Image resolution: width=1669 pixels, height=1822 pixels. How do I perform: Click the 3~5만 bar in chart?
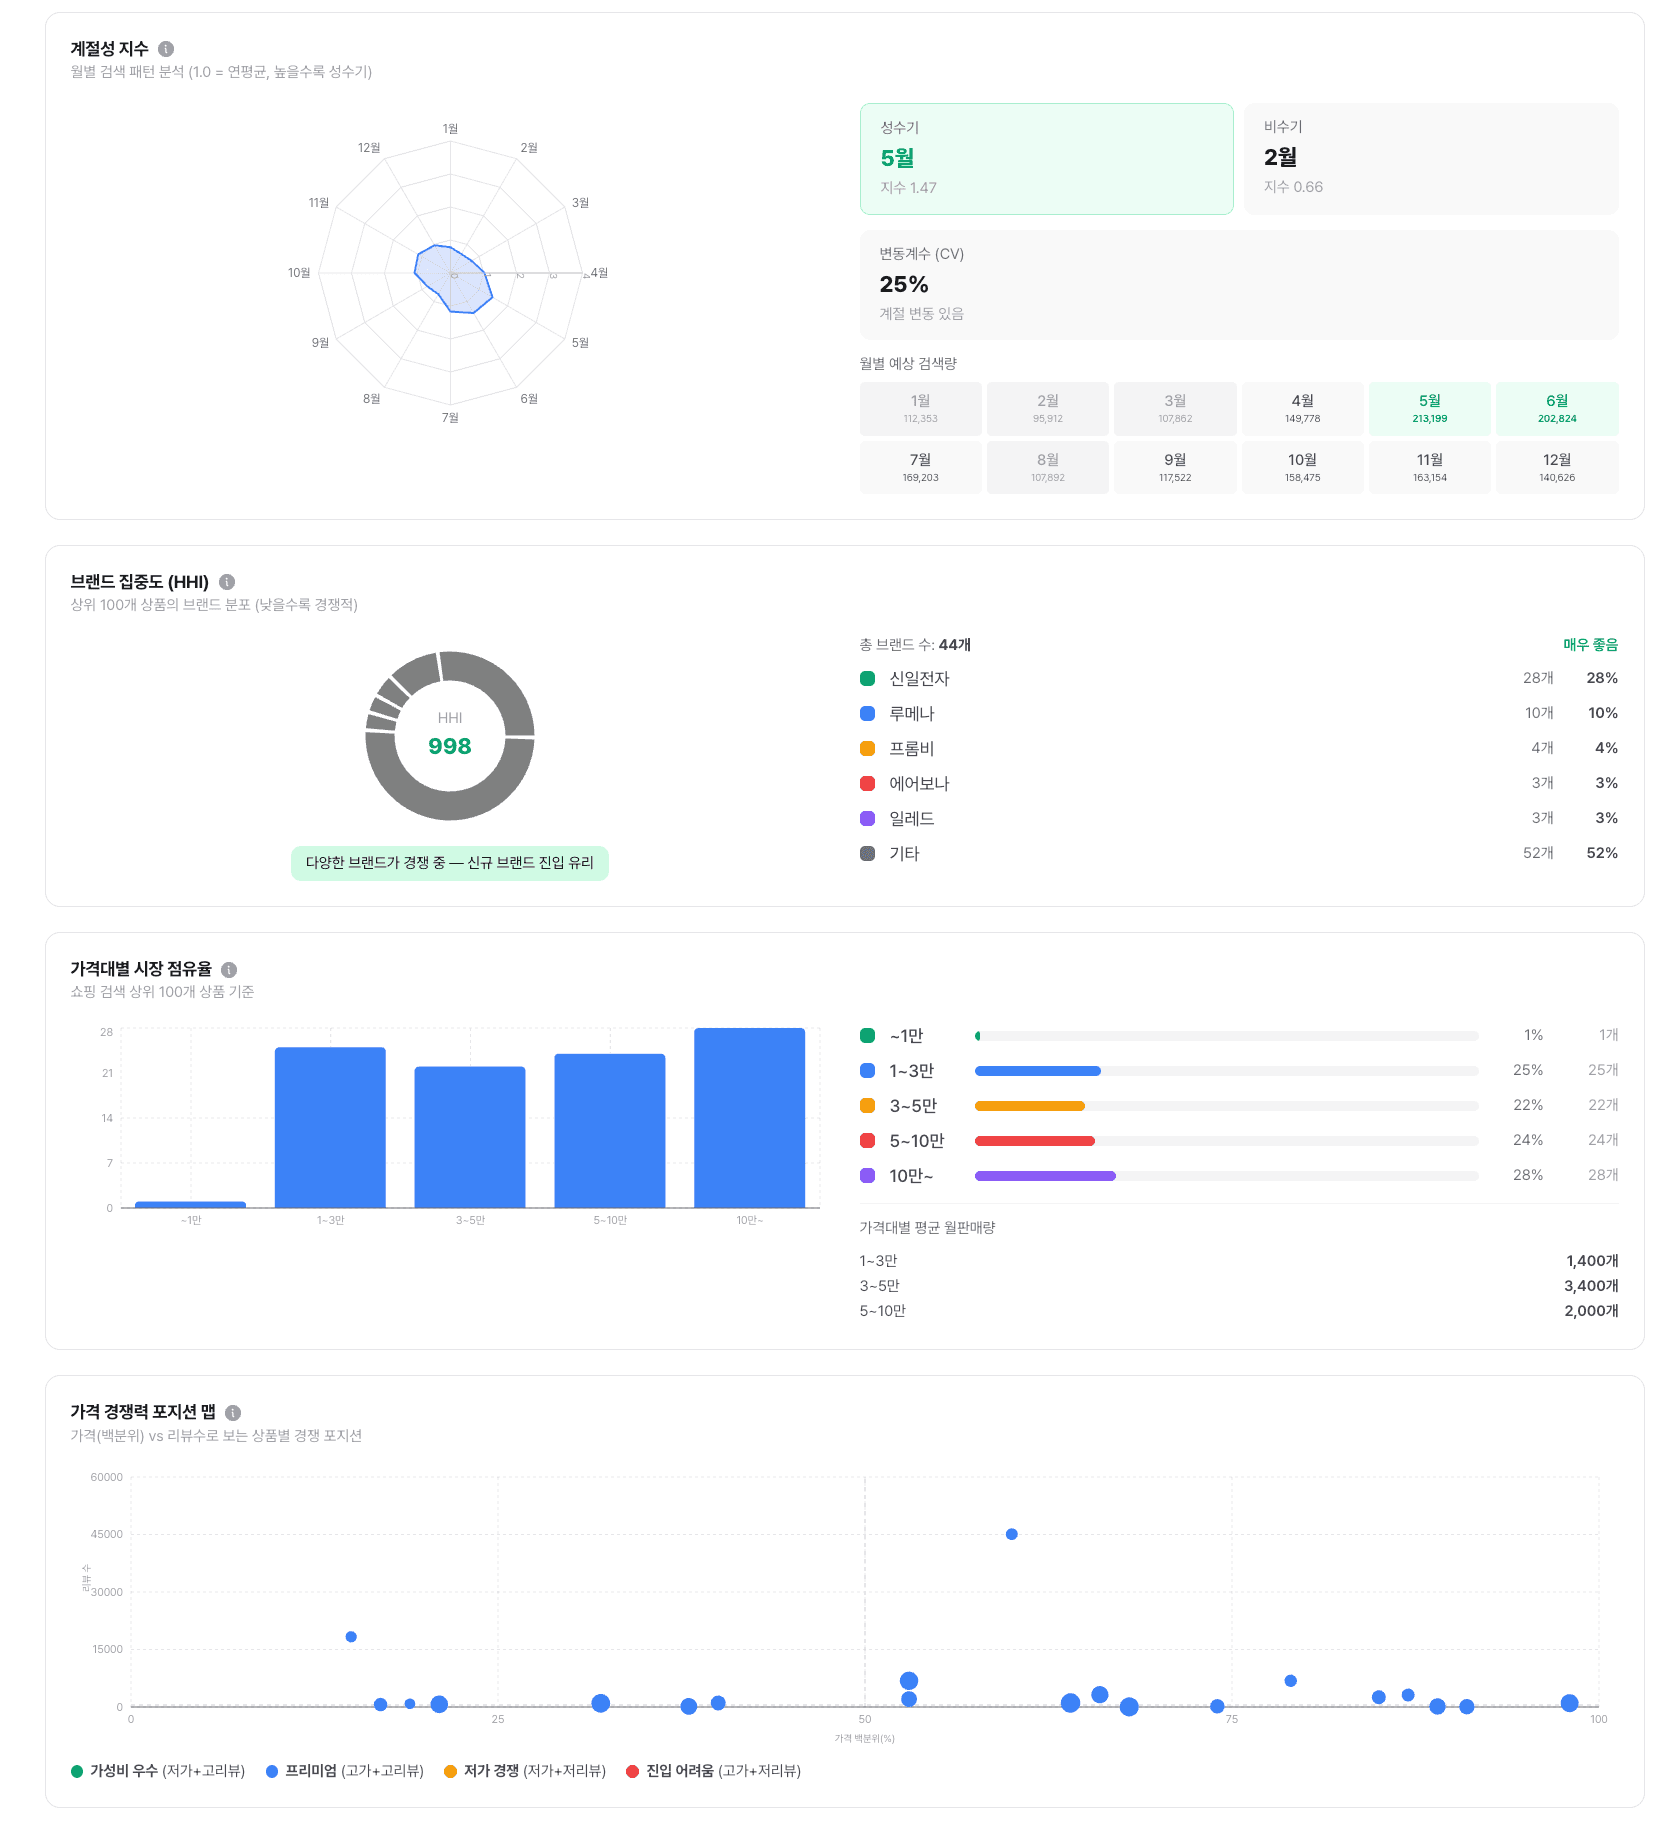point(470,1137)
